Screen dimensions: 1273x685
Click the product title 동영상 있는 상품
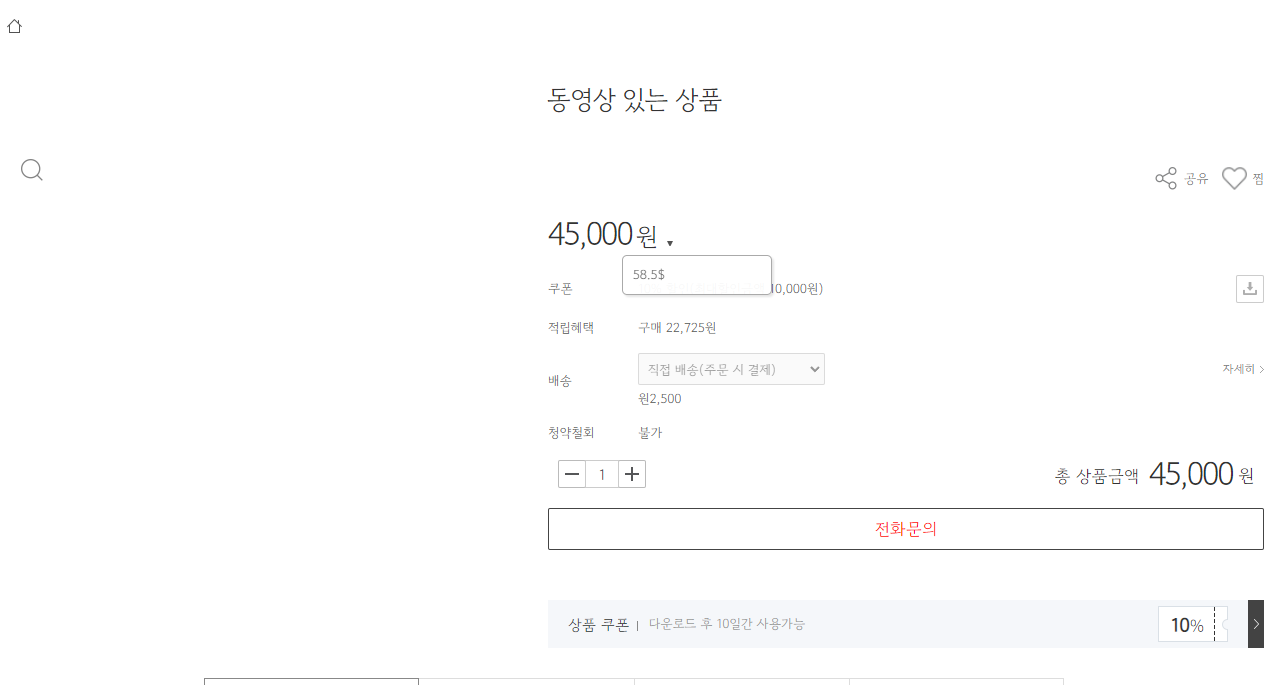634,100
